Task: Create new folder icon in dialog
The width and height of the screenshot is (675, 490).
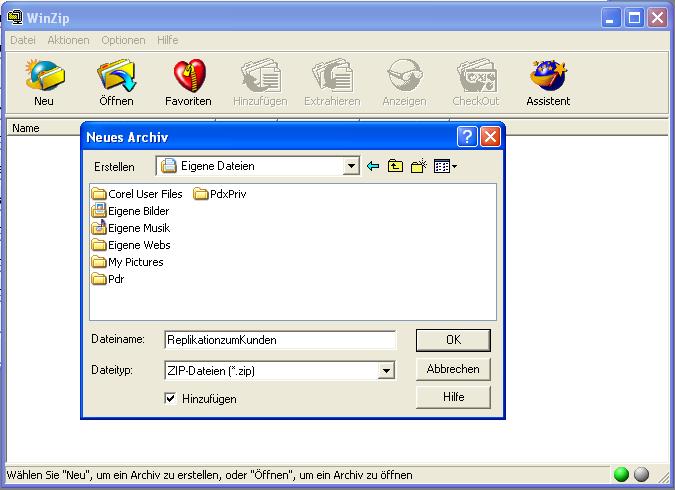Action: [x=419, y=166]
